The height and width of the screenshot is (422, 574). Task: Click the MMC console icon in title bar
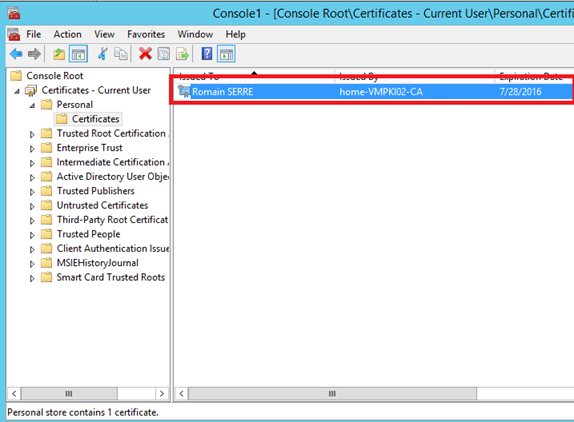tap(14, 14)
